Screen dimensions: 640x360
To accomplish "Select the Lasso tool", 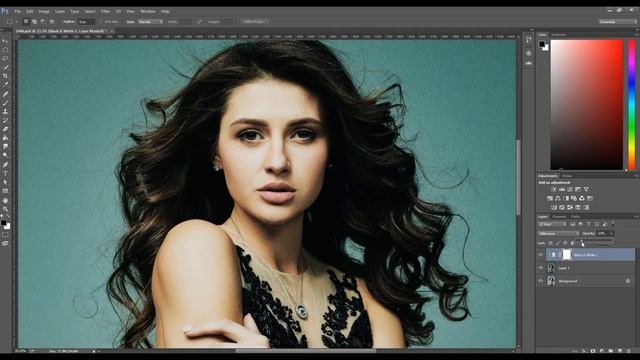I will coord(5,58).
